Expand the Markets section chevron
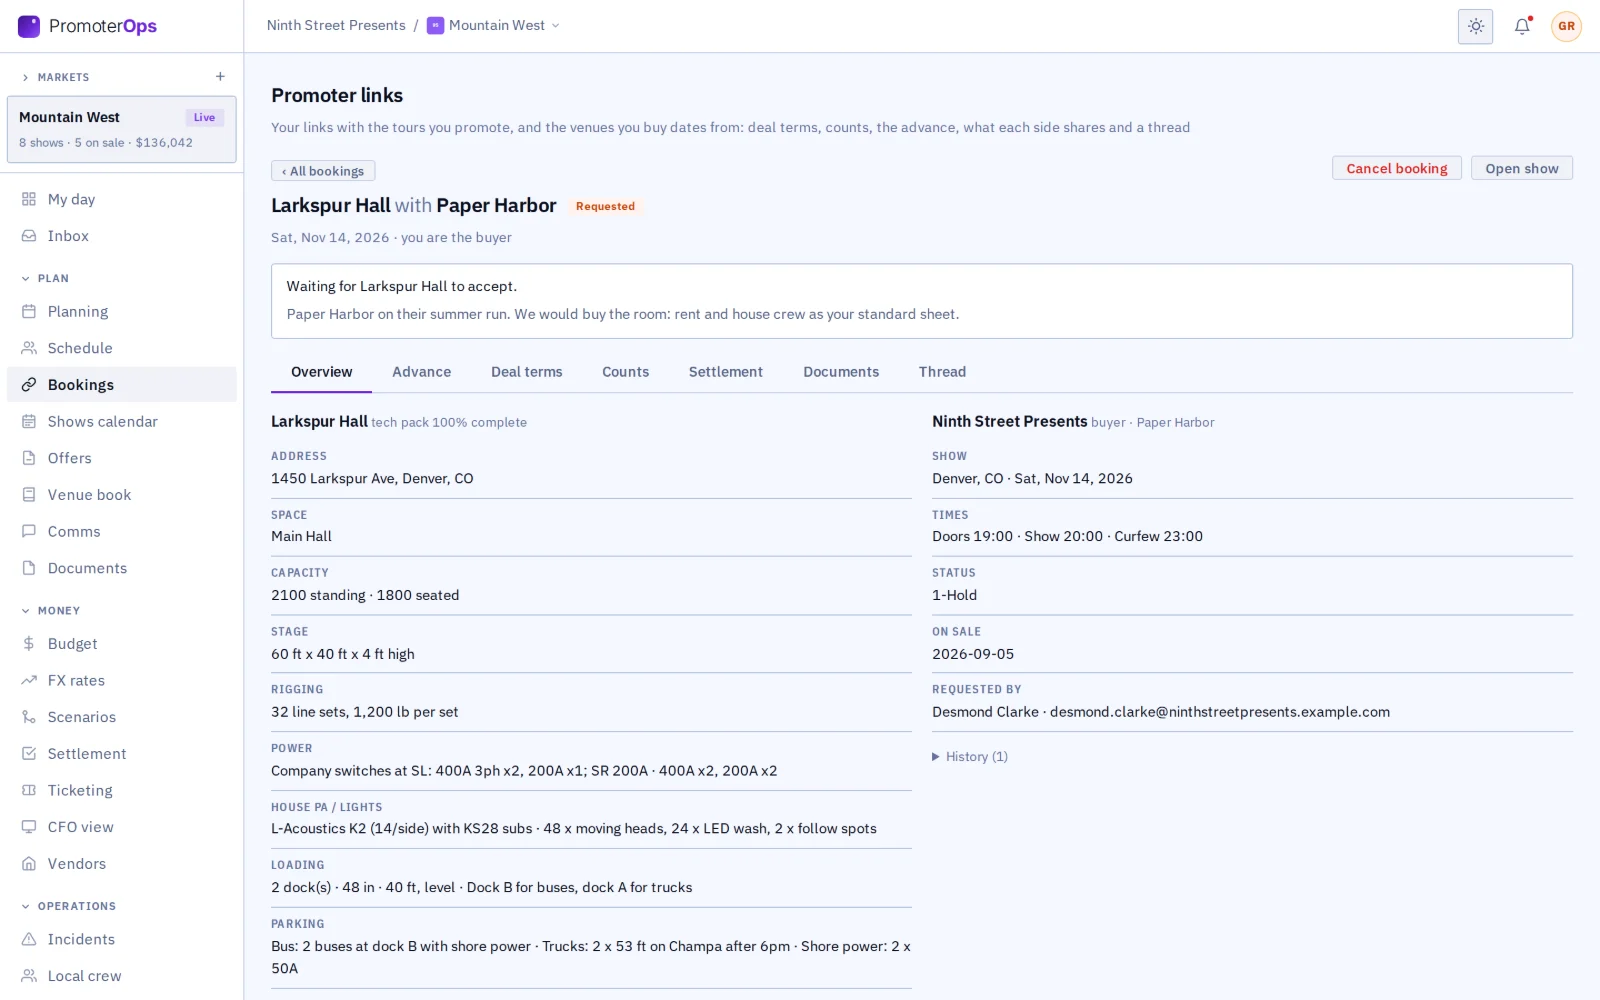 tap(25, 77)
